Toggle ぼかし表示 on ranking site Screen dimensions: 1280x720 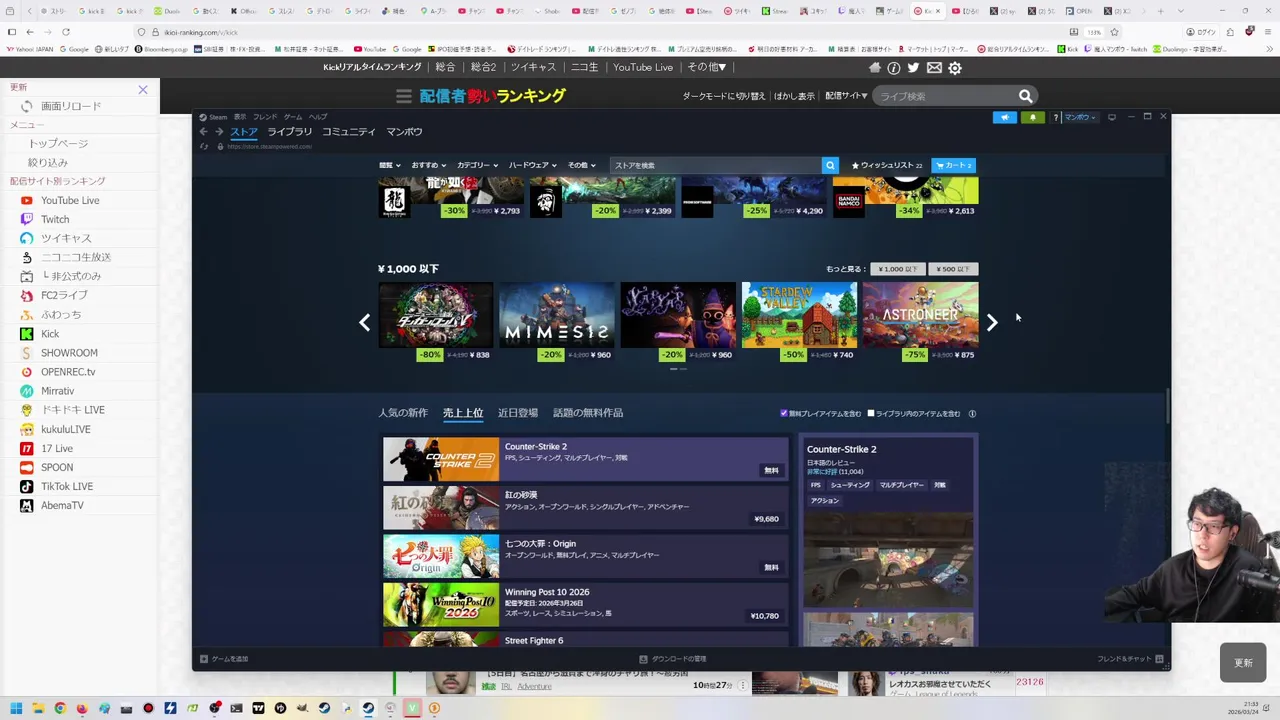click(794, 96)
